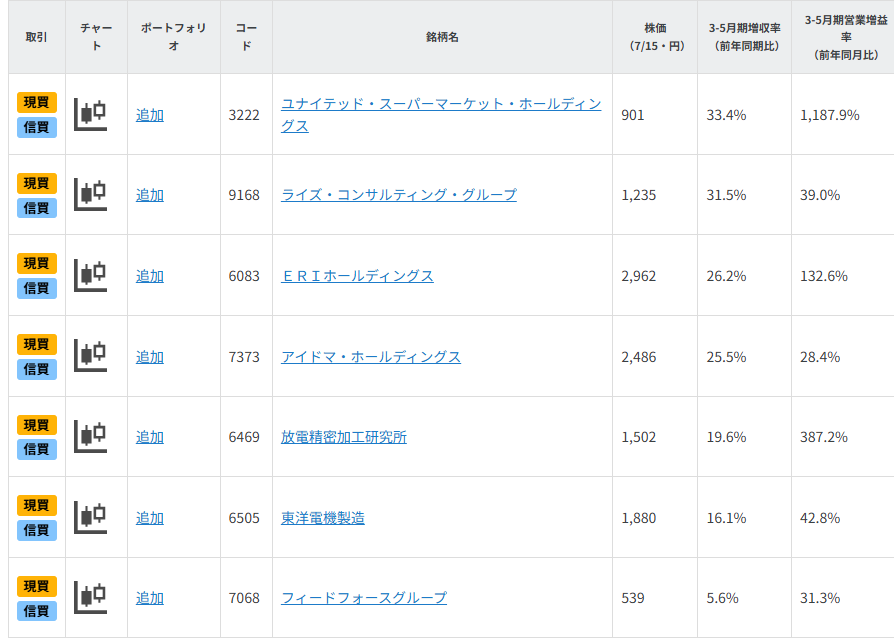This screenshot has height=638, width=894.
Task: Select the code cell 7068
Action: (244, 598)
